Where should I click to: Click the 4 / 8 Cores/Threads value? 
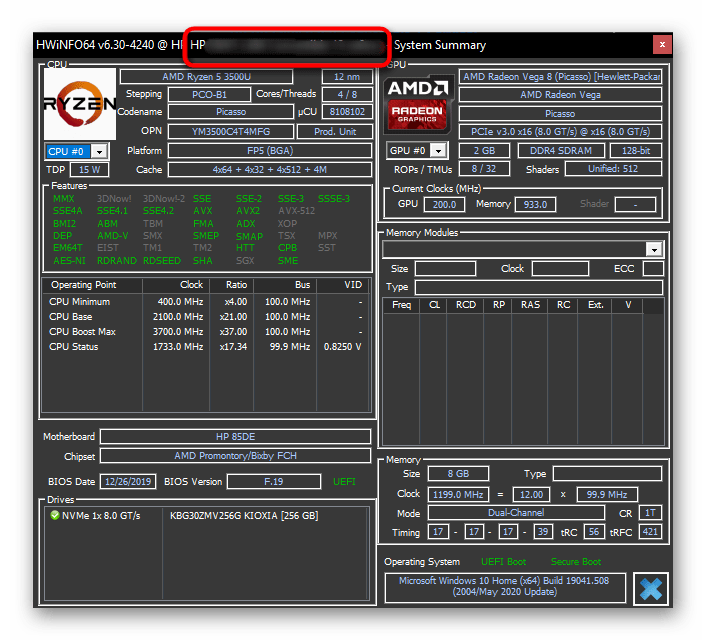coord(347,94)
